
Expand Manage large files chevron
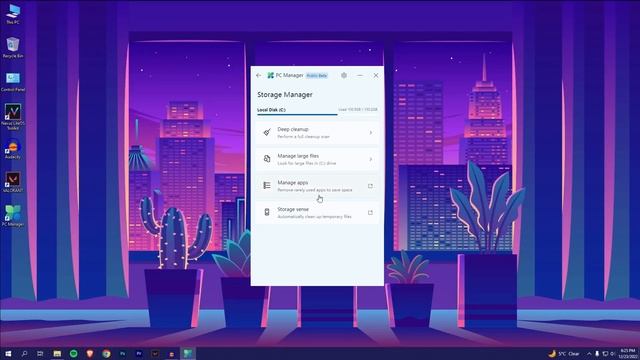371,159
